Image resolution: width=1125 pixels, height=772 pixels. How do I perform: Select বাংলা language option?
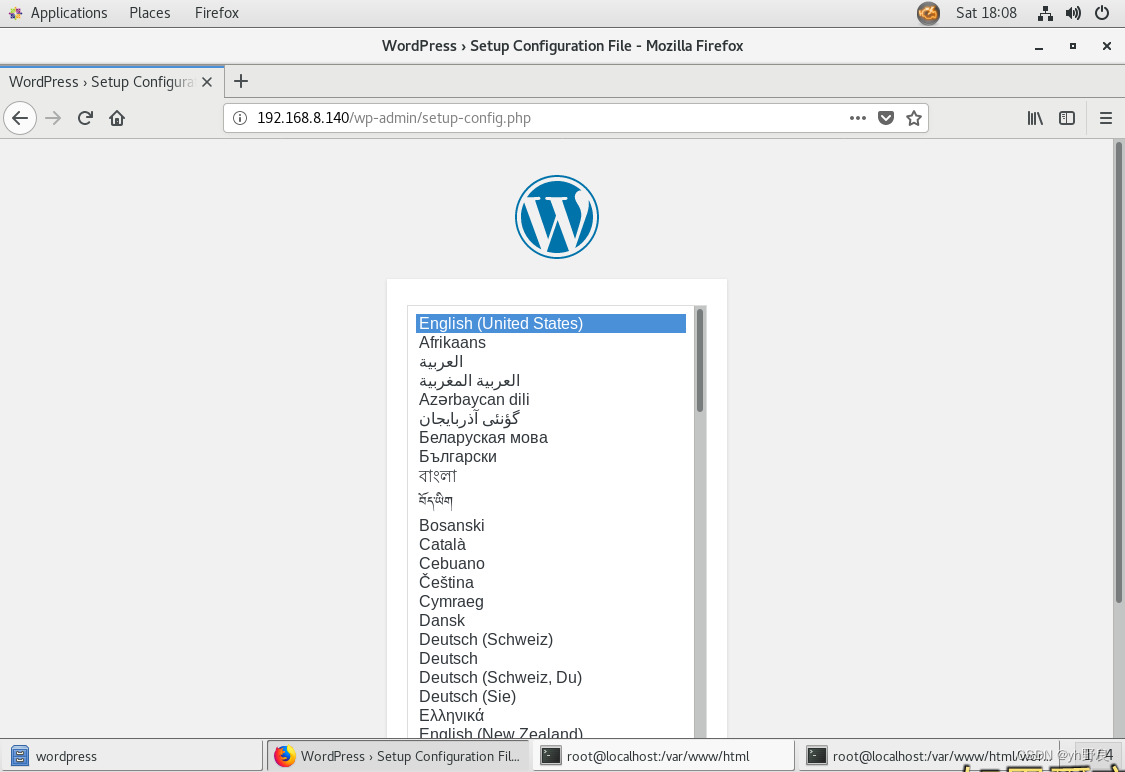pyautogui.click(x=550, y=476)
